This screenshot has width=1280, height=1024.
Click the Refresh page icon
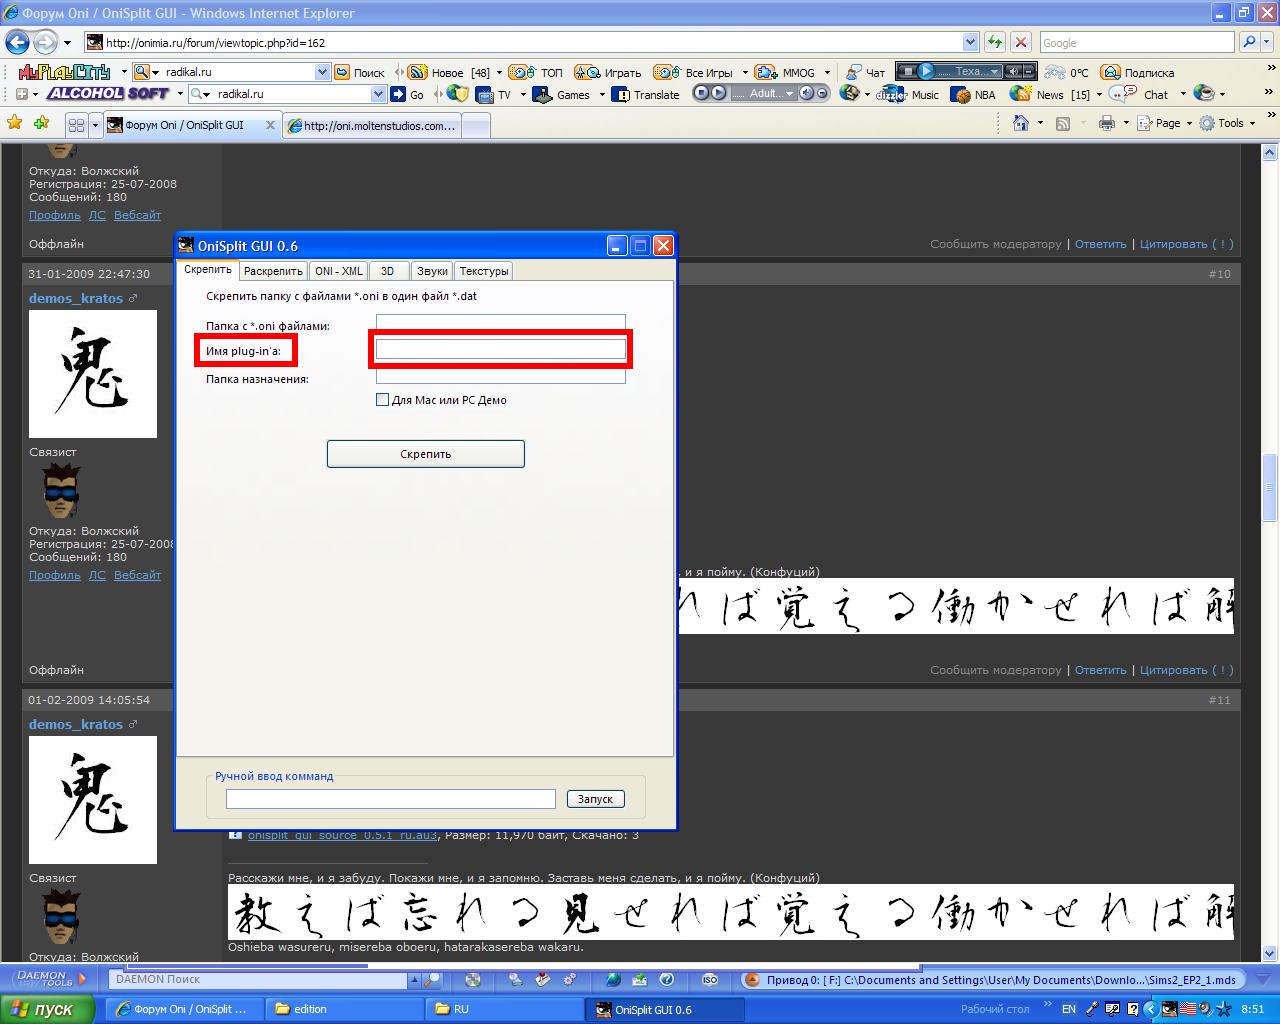tap(994, 42)
